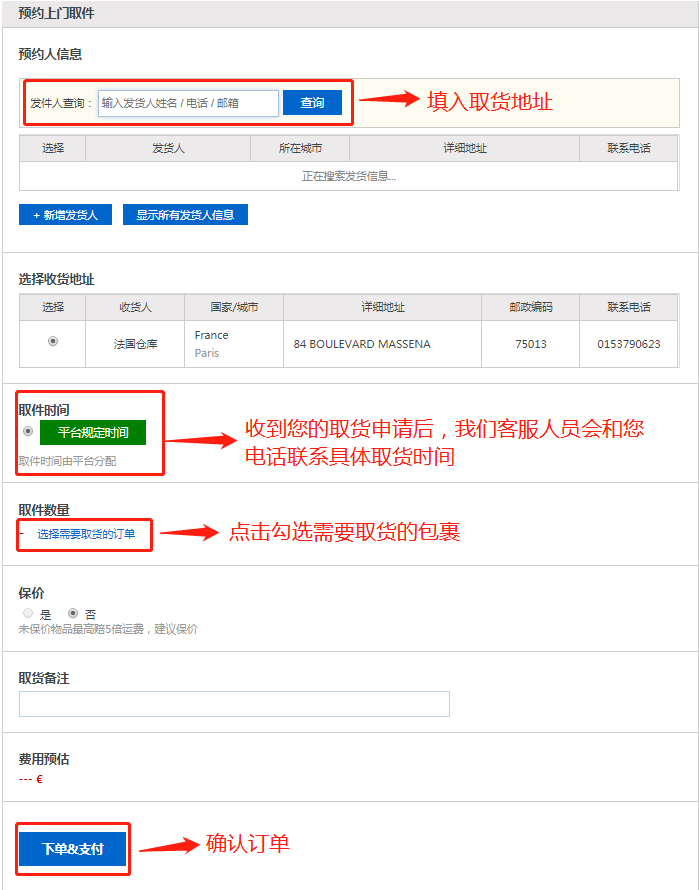Screen dimensions: 699x890
Task: Click the 正在搜索发货信息... status text
Action: (x=349, y=177)
